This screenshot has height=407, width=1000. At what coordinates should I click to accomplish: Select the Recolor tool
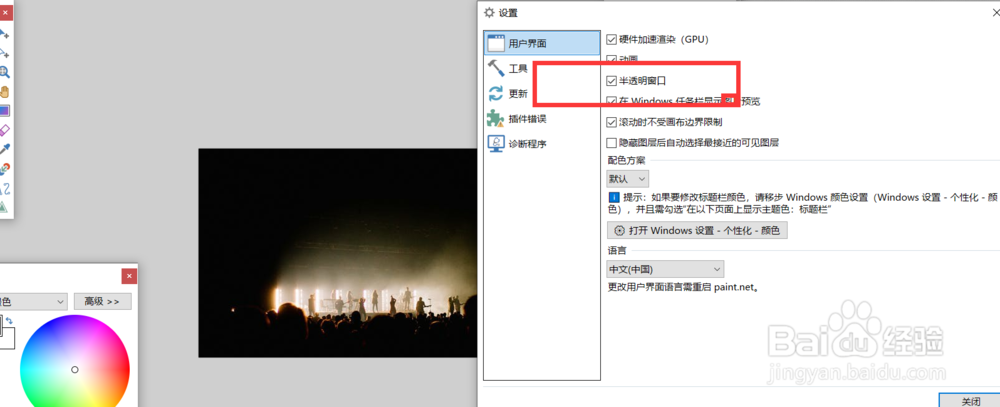click(4, 169)
